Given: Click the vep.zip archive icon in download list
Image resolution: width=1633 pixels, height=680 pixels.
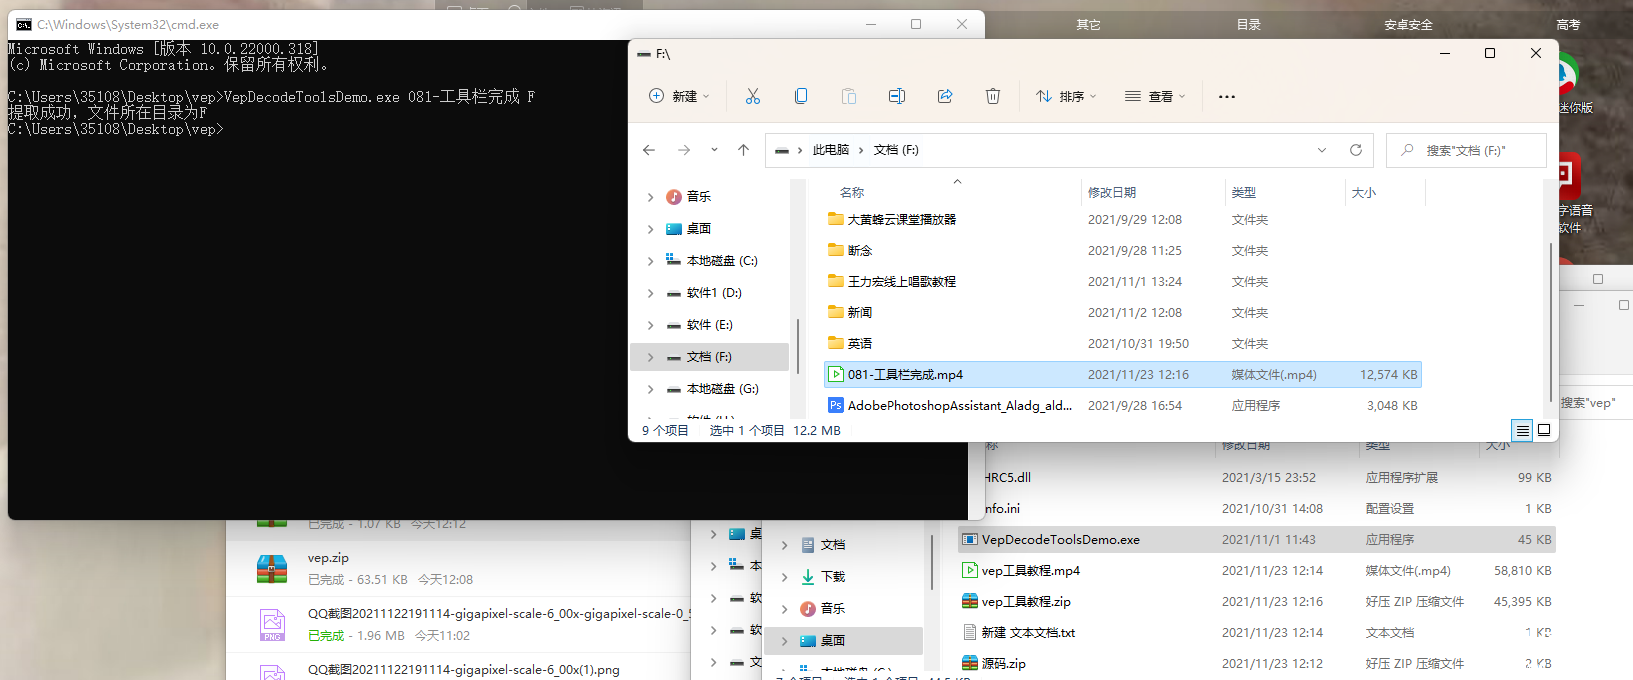Looking at the screenshot, I should pos(272,569).
